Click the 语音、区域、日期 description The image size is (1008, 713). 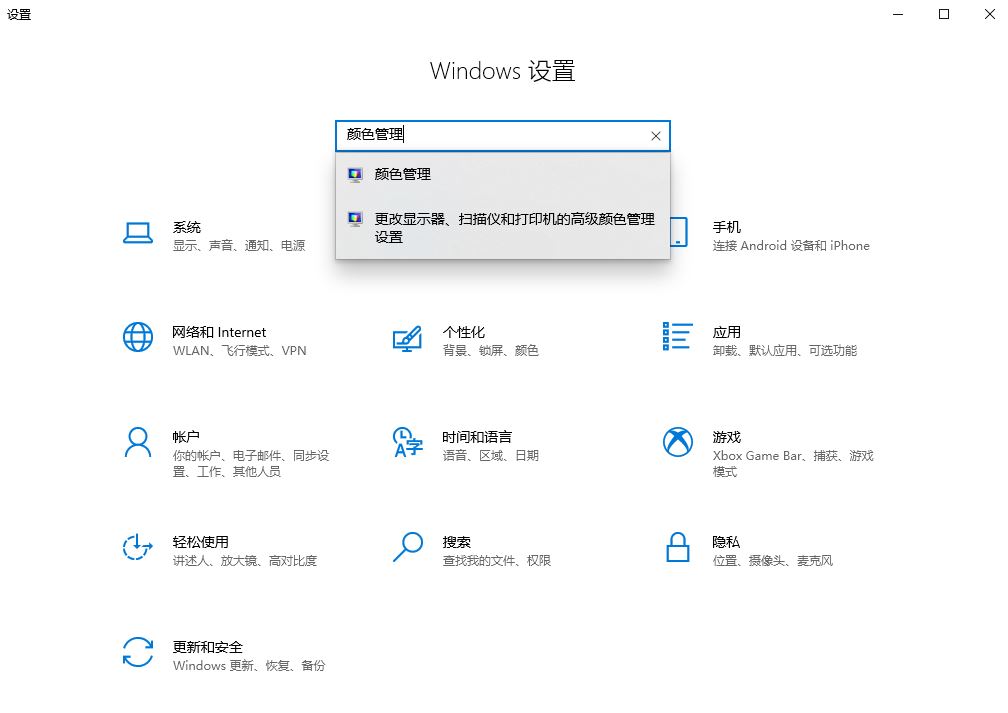(490, 455)
